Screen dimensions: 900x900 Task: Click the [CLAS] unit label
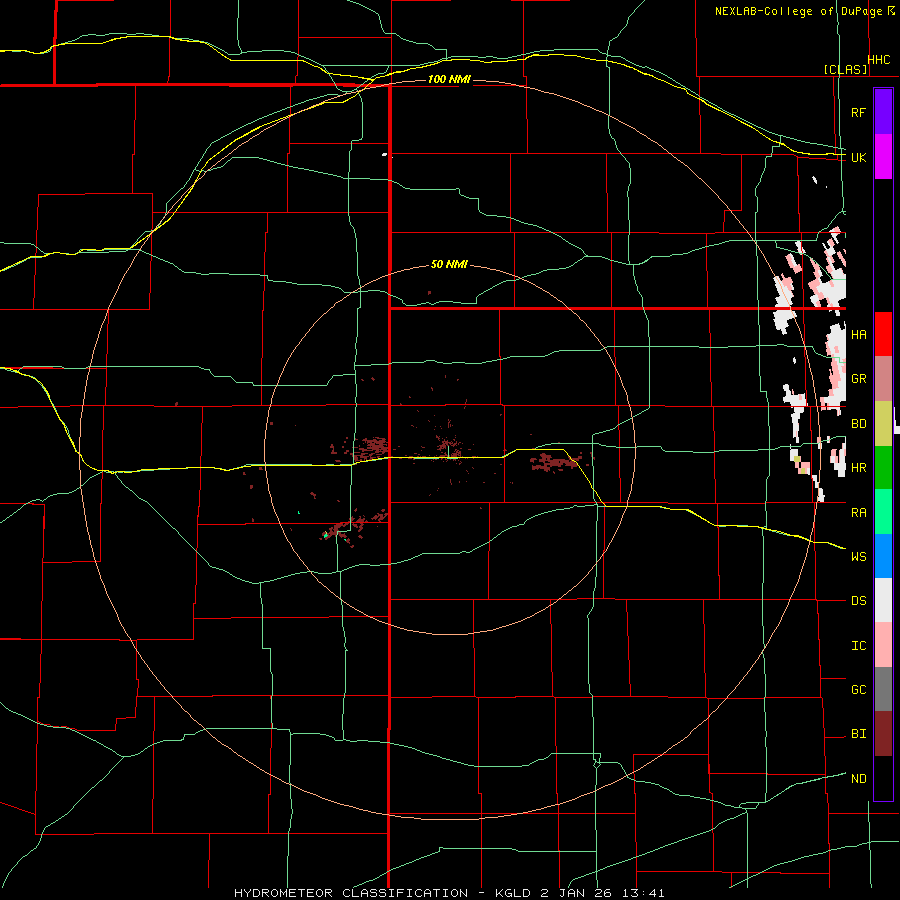pos(845,69)
